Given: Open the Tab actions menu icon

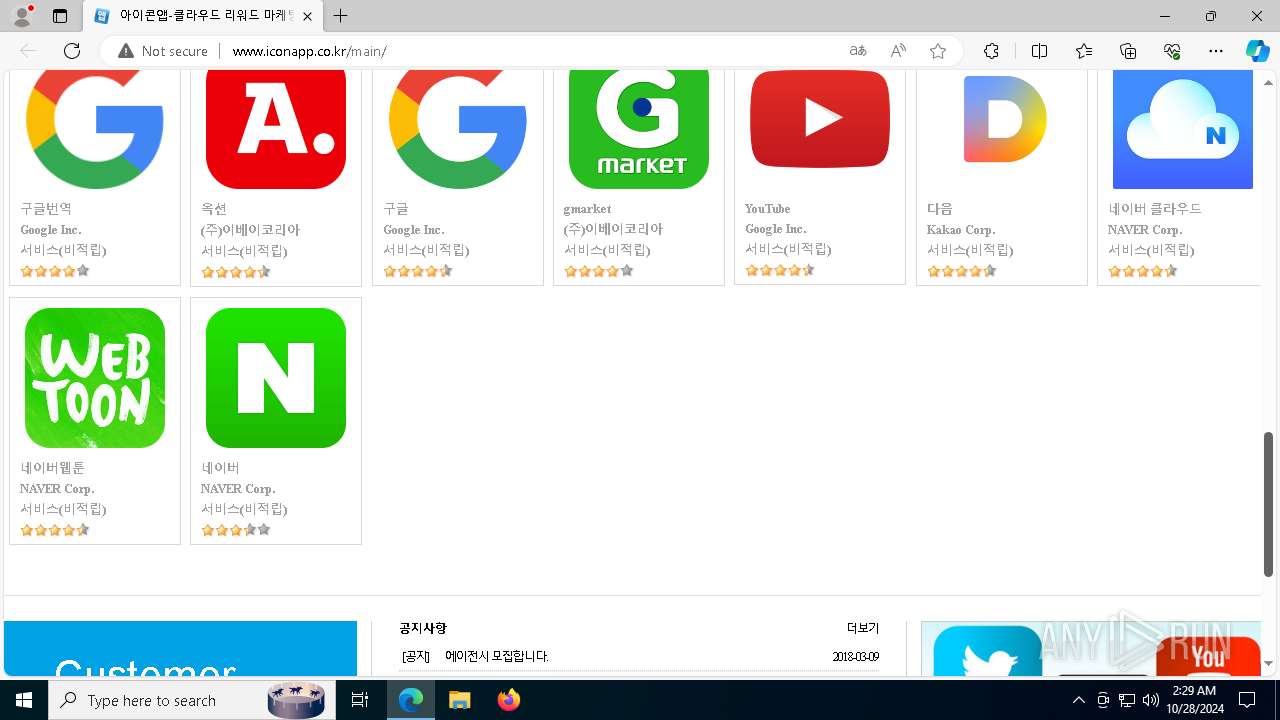Looking at the screenshot, I should point(60,16).
